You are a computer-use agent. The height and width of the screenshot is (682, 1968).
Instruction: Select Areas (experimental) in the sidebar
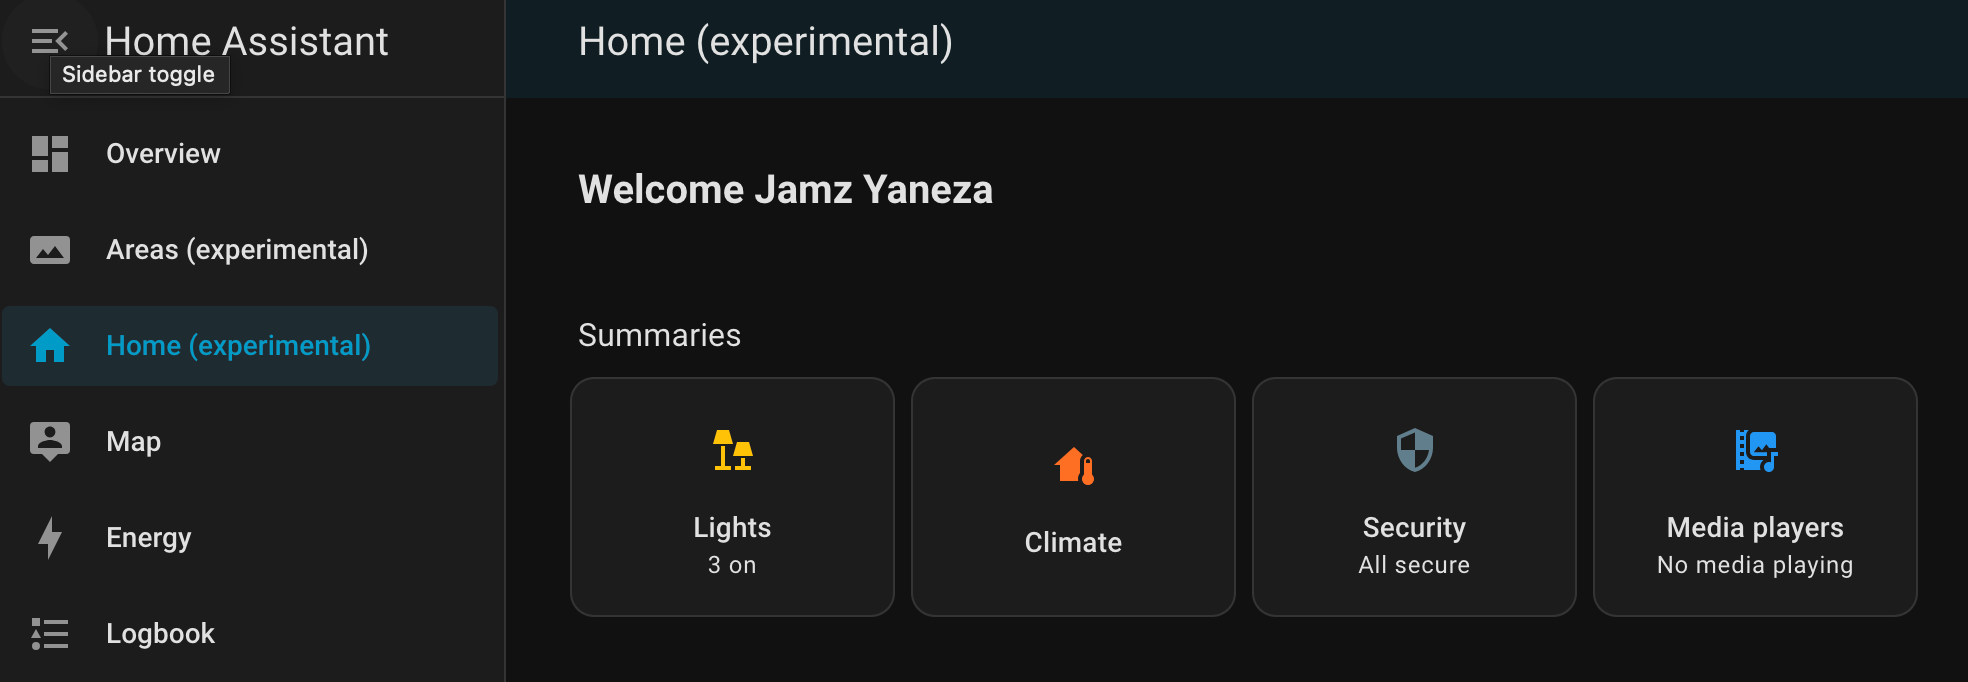(x=236, y=250)
